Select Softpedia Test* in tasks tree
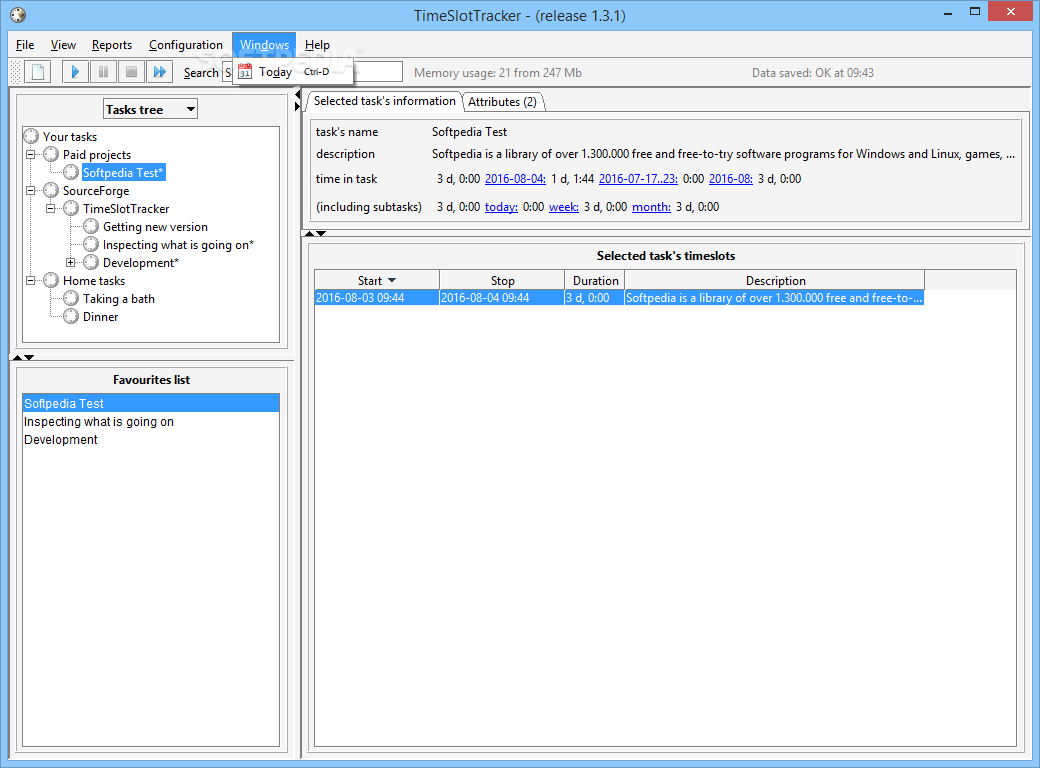 click(x=123, y=172)
